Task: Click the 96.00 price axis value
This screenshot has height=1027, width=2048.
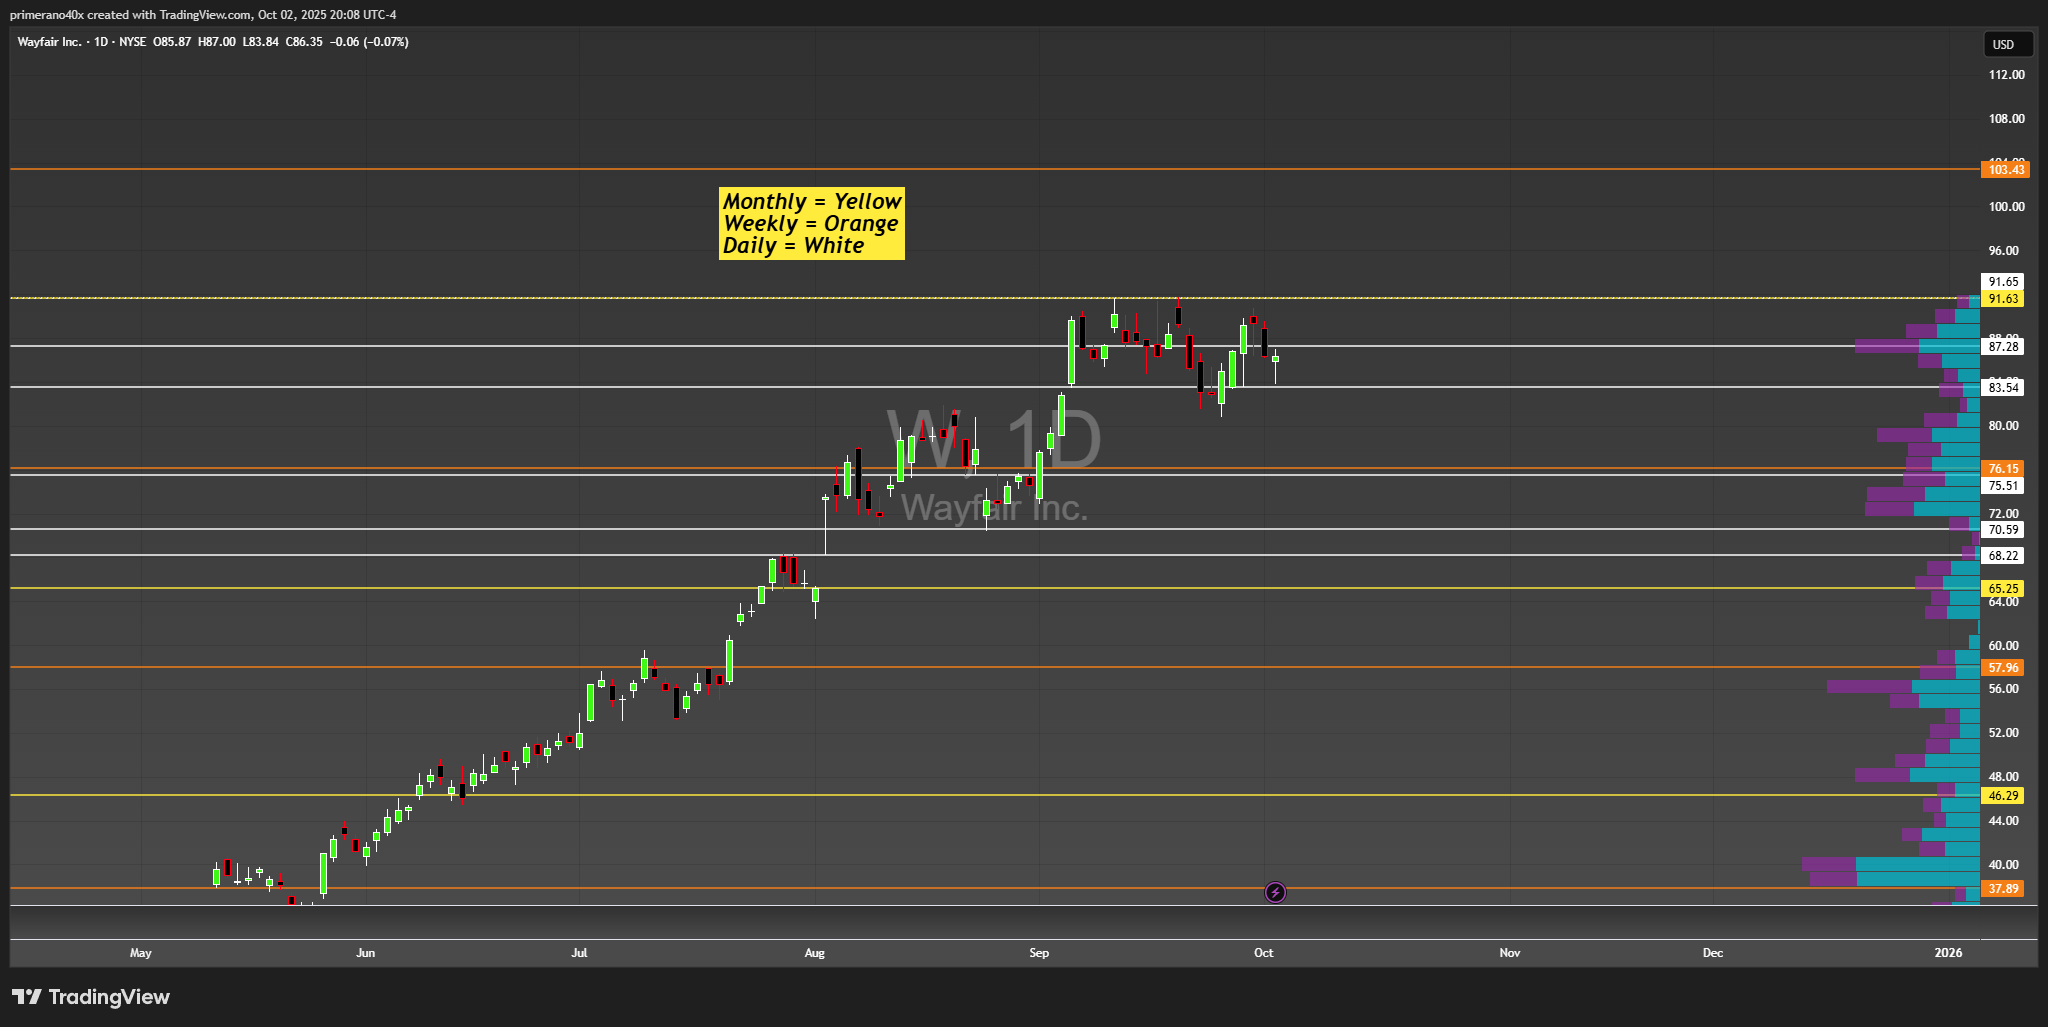Action: (x=2003, y=251)
